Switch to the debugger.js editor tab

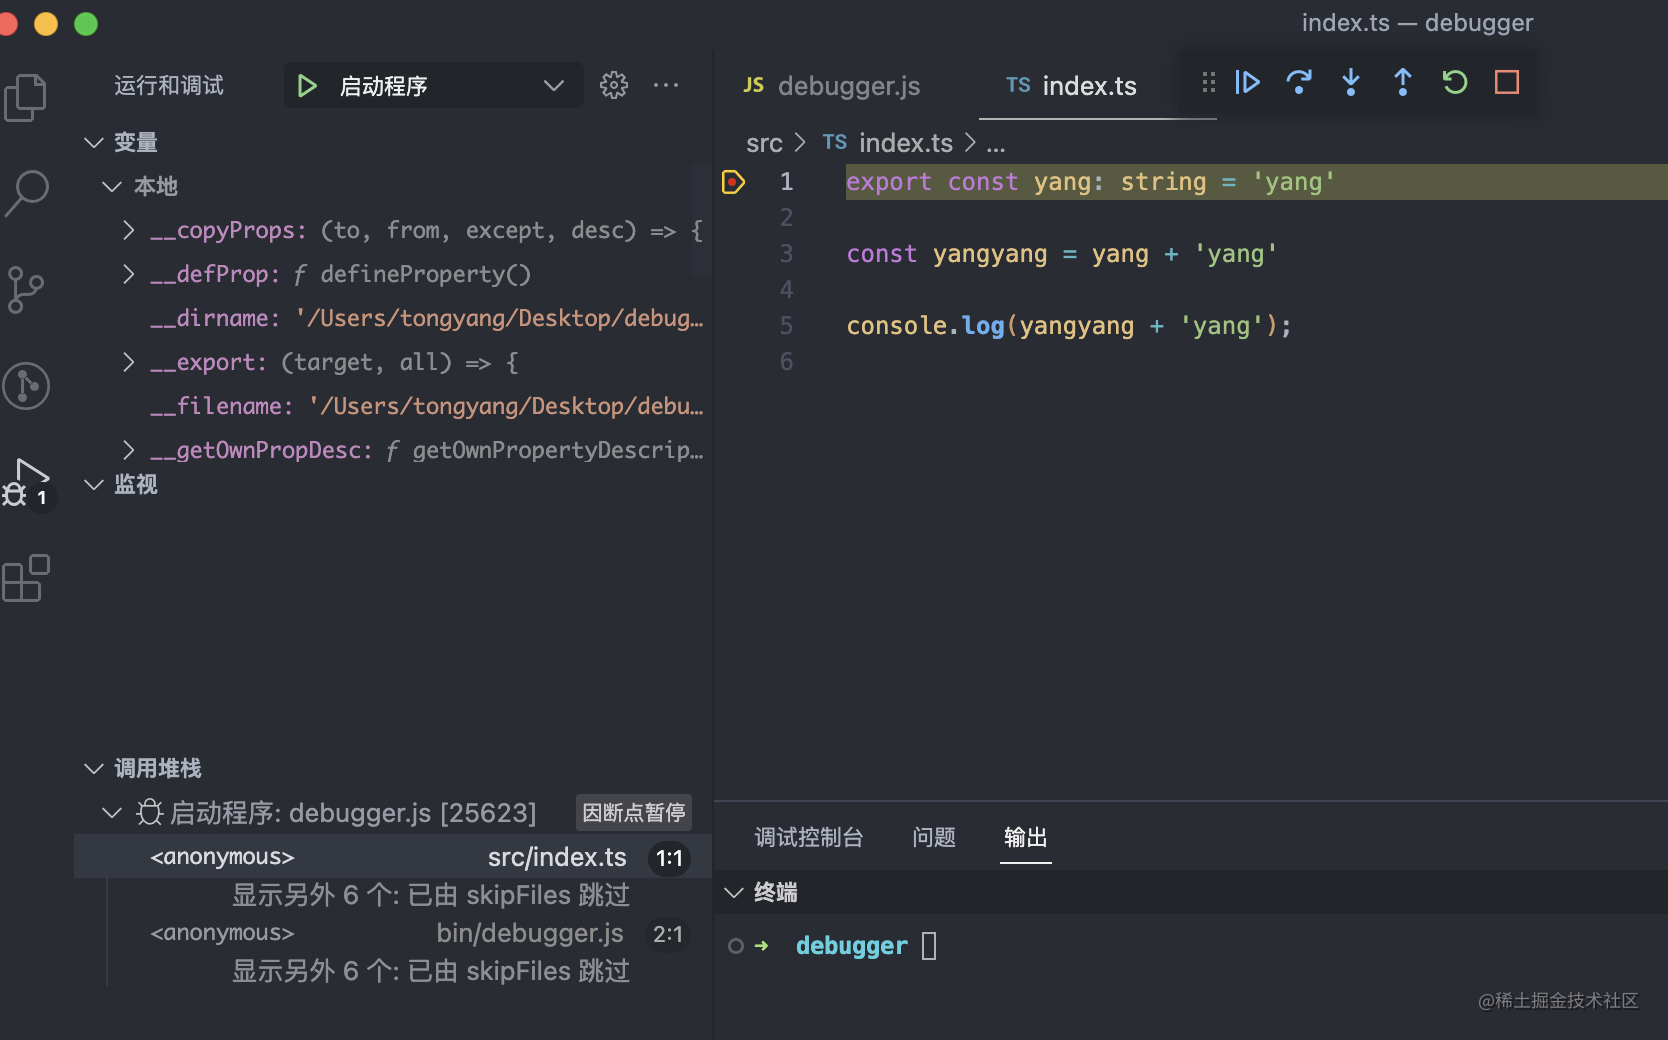[x=832, y=86]
